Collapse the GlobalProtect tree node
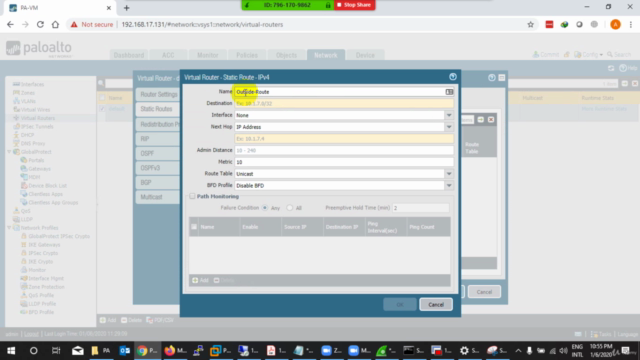 pyautogui.click(x=9, y=152)
